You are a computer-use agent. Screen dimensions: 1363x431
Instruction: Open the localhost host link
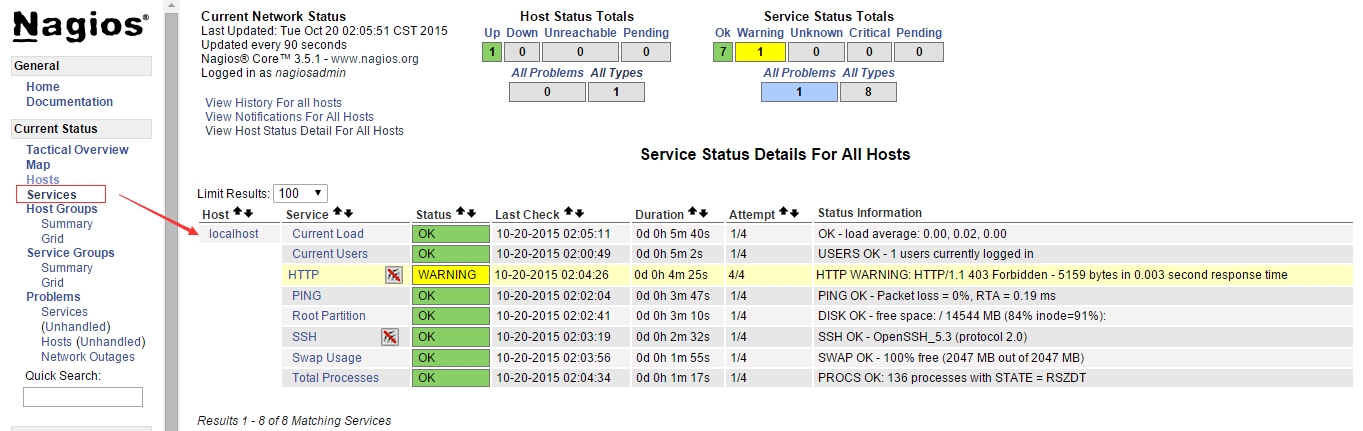[x=234, y=234]
